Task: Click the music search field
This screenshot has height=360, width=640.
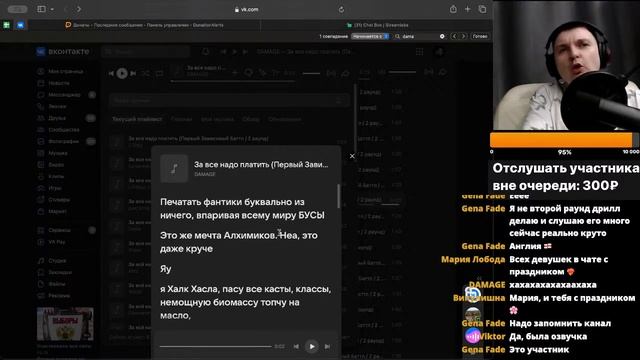Action: [x=229, y=100]
